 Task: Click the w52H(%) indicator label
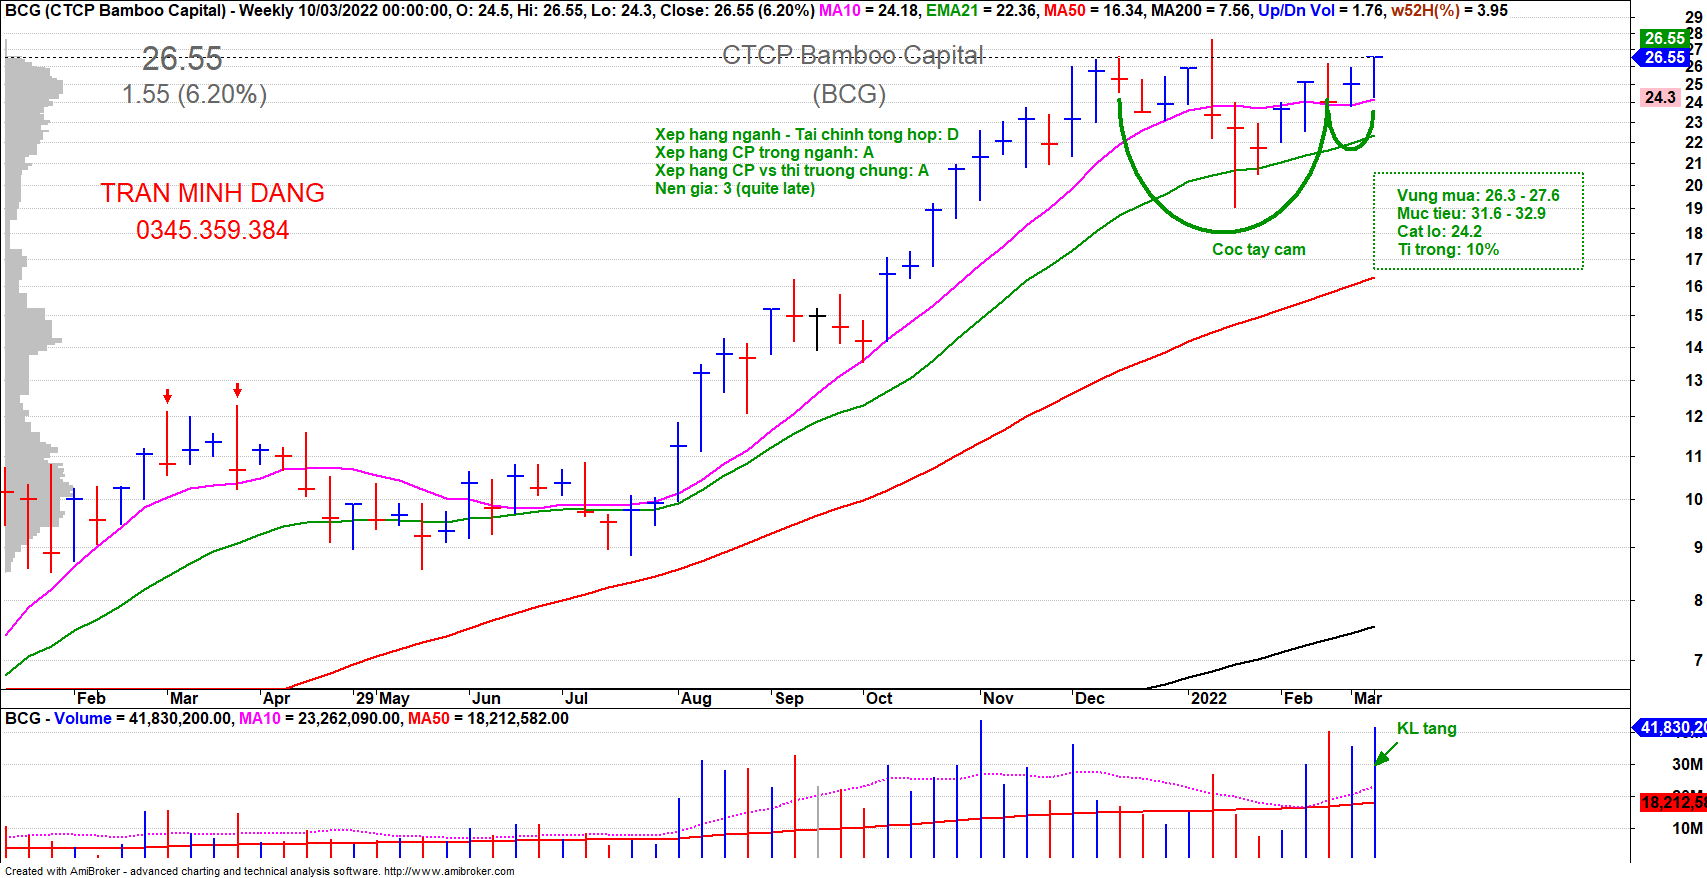pyautogui.click(x=1426, y=10)
